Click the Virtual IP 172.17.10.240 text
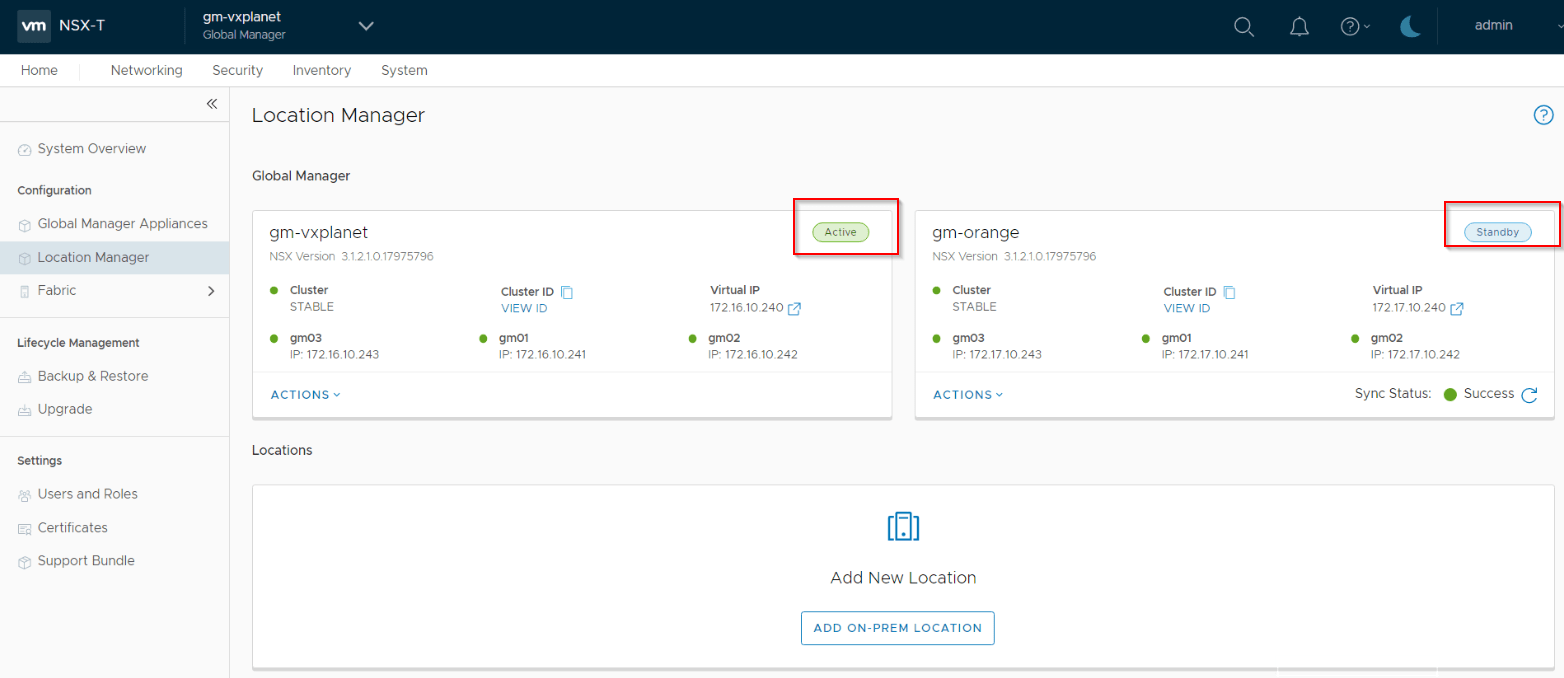Viewport: 1564px width, 678px height. point(1409,307)
